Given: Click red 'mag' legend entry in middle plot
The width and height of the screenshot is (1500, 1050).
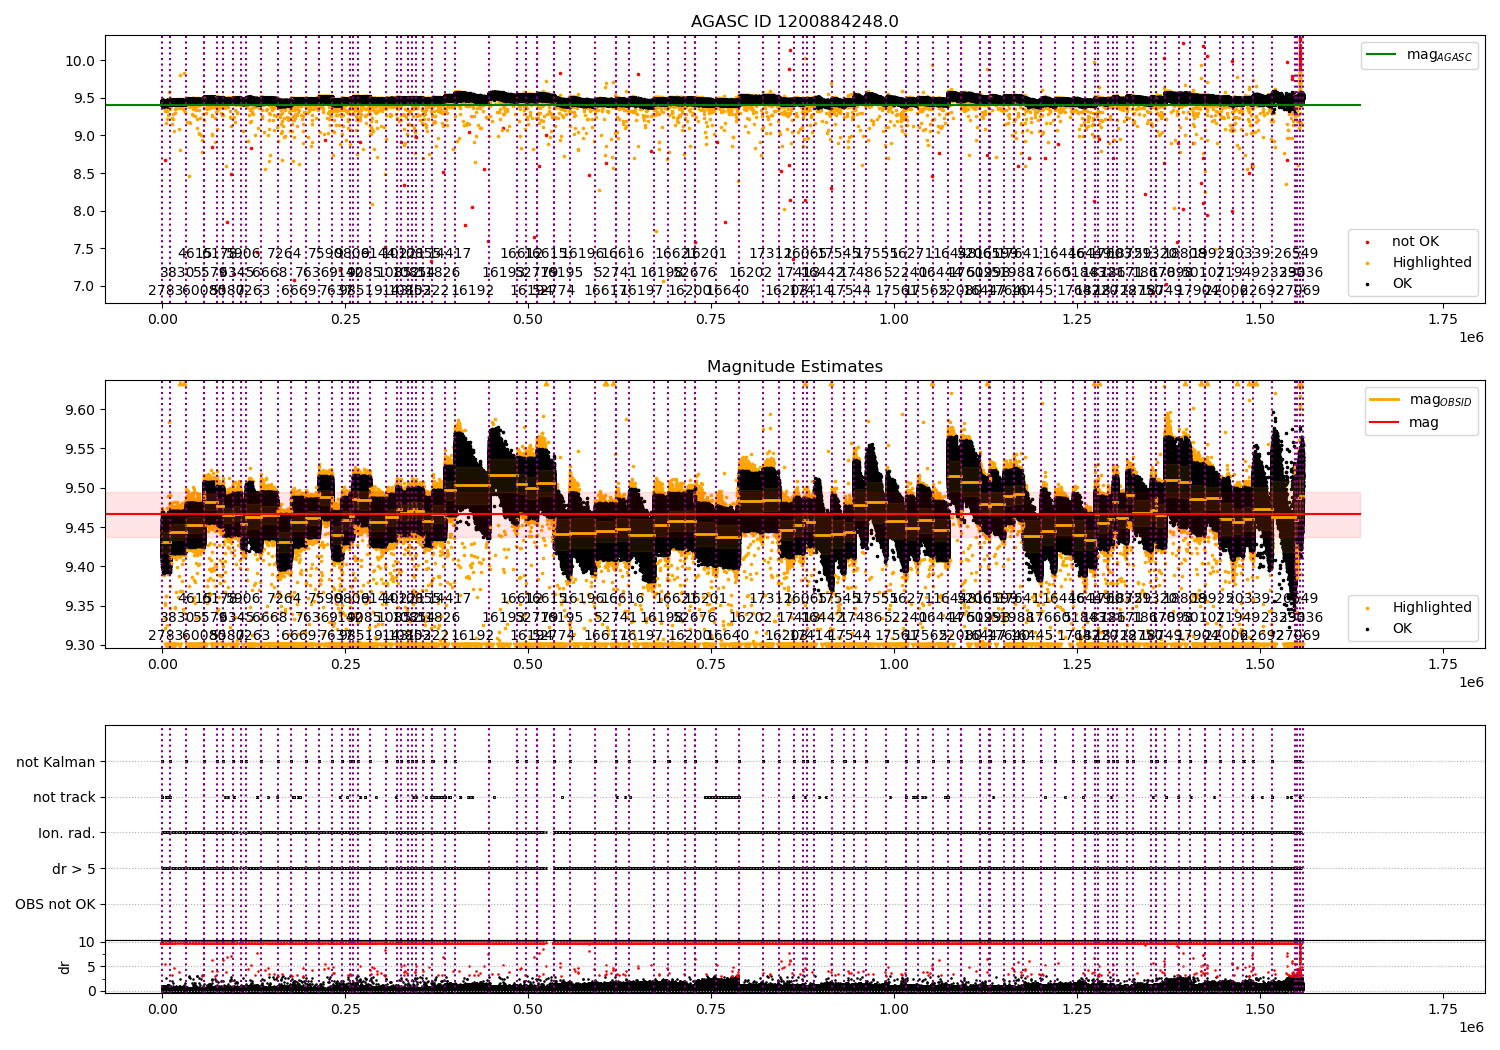Looking at the screenshot, I should coord(1405,422).
